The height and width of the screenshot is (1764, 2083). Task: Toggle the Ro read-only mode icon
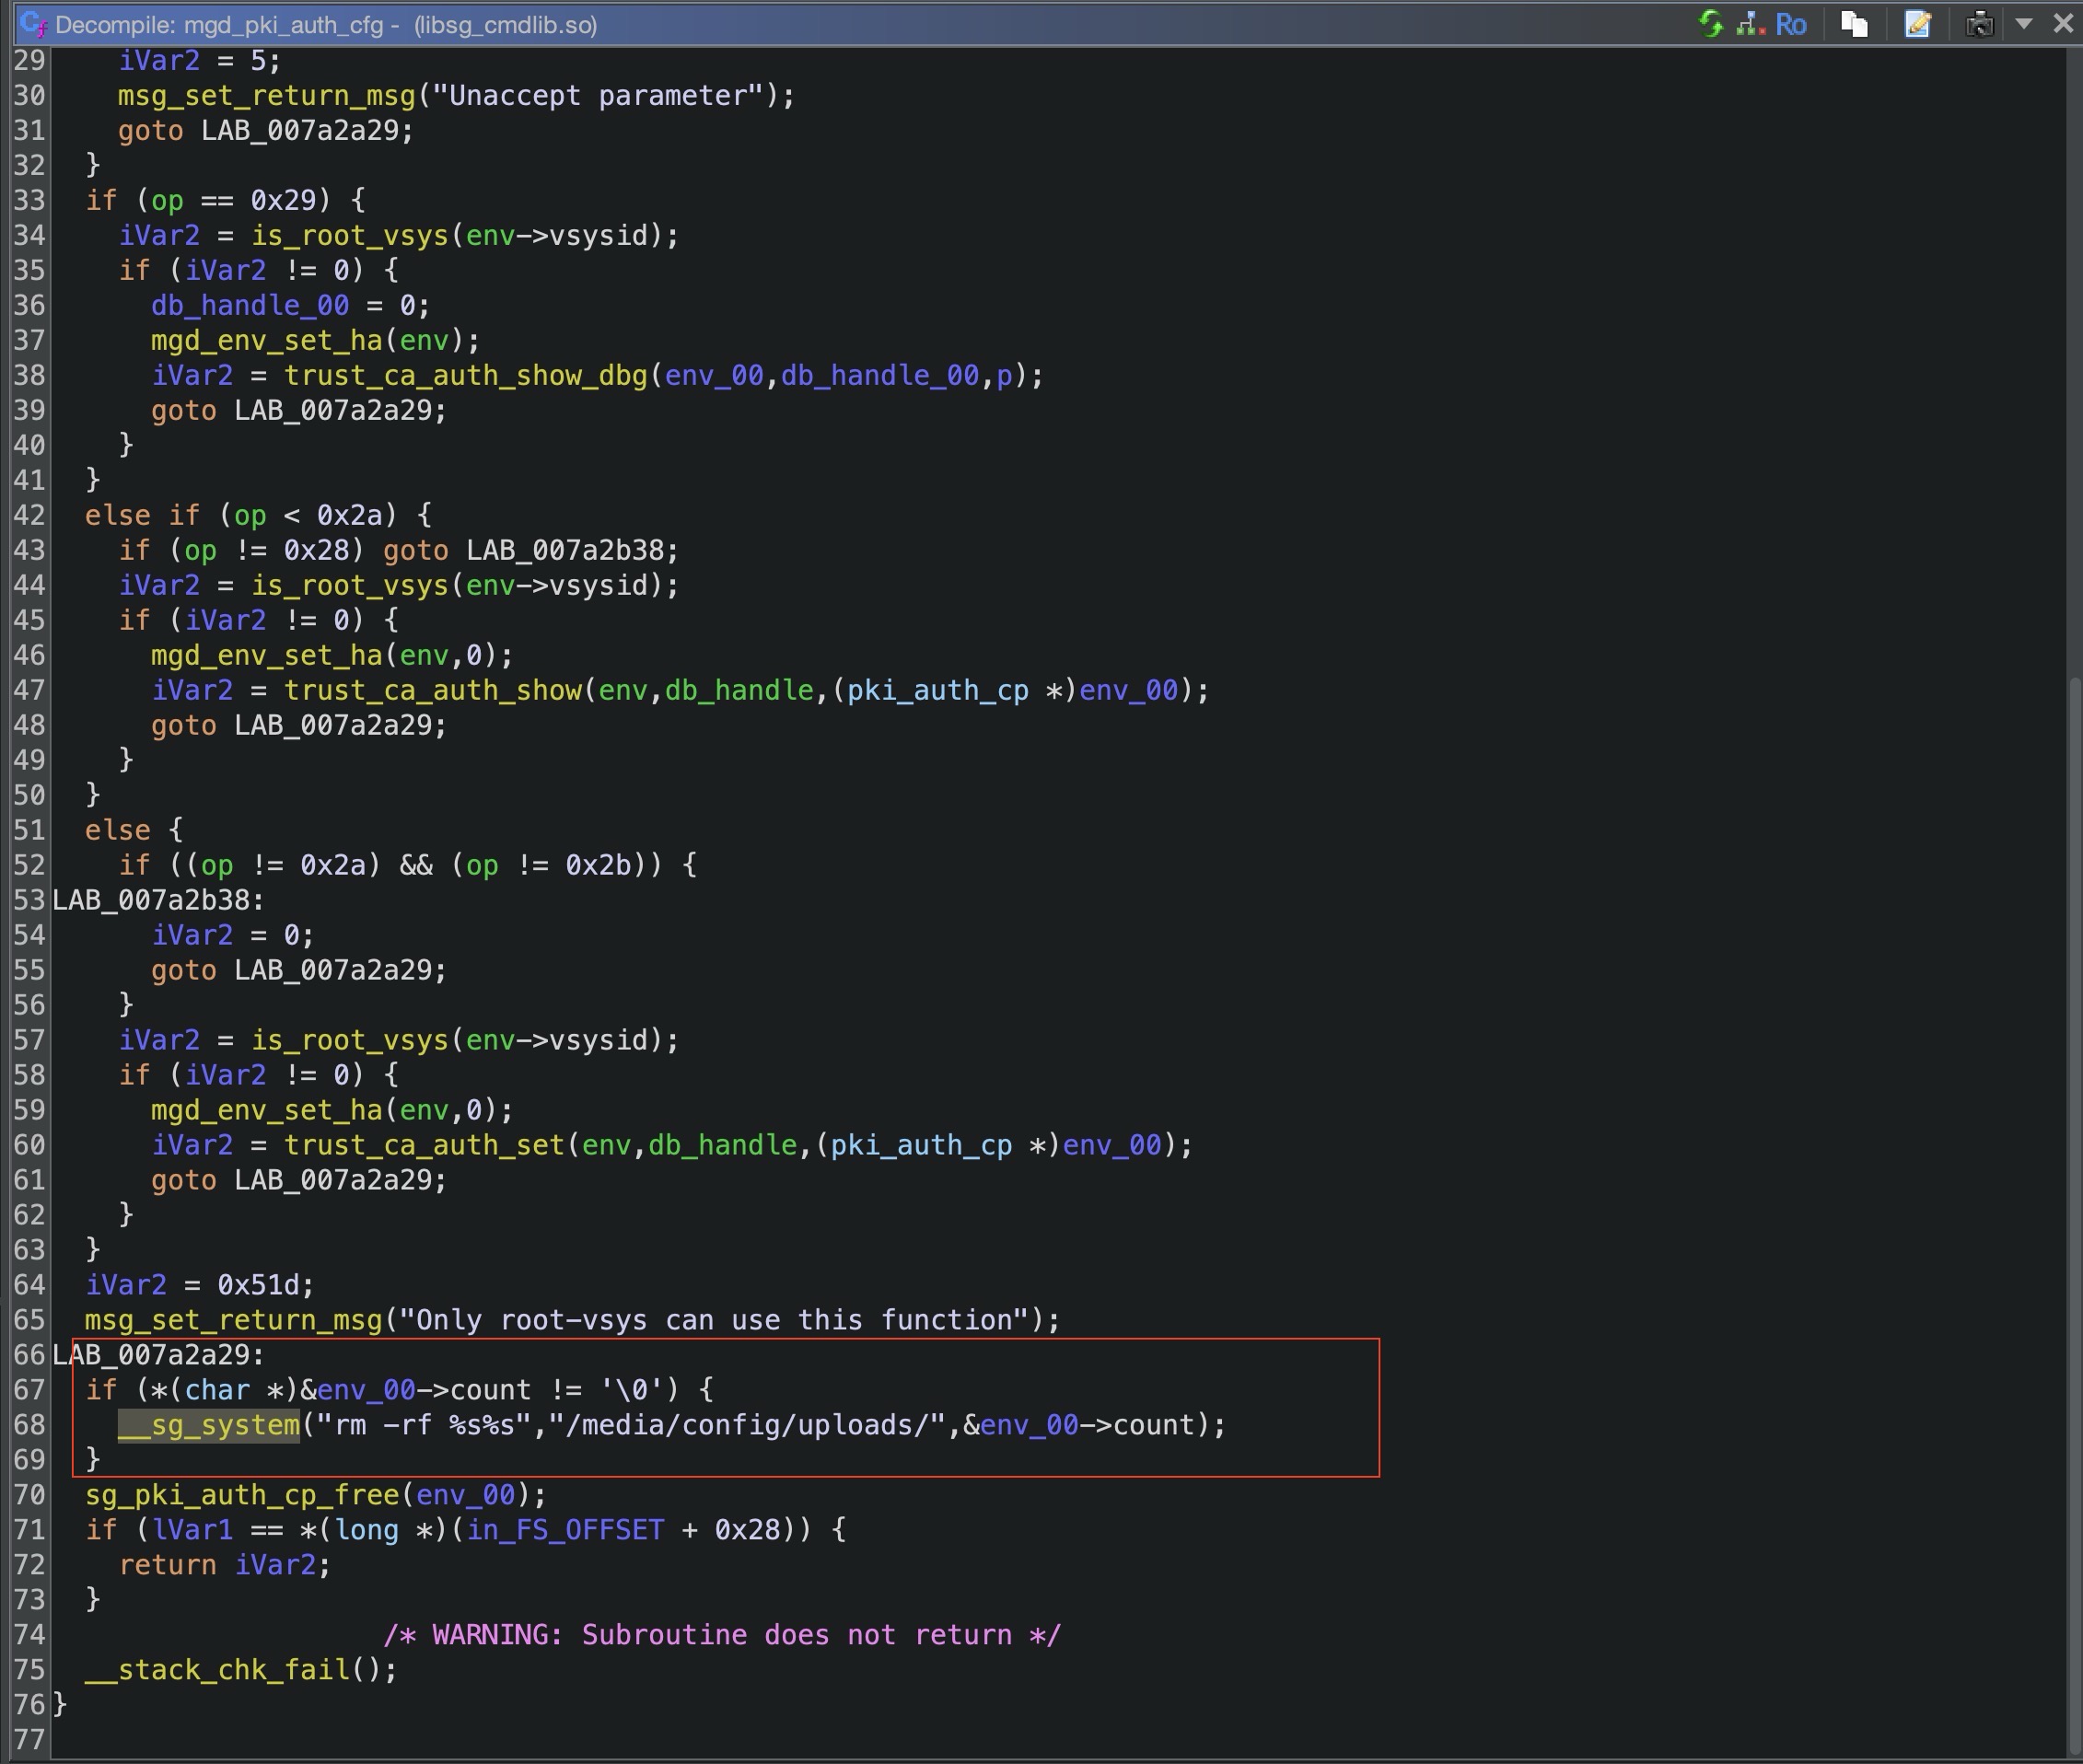[1790, 24]
